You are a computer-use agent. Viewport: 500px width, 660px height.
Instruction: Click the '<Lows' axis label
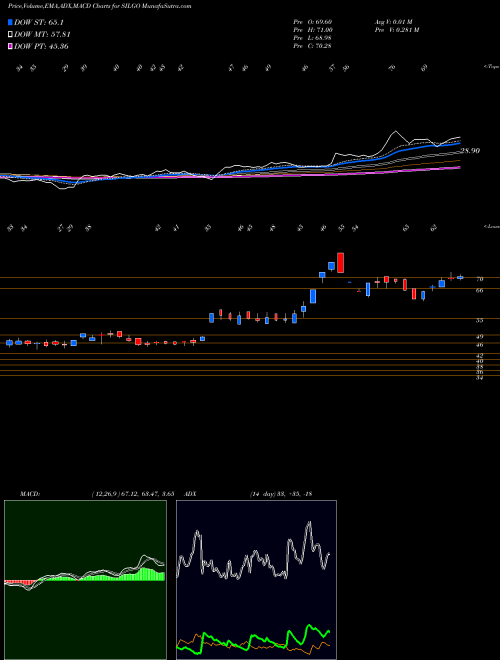point(491,226)
